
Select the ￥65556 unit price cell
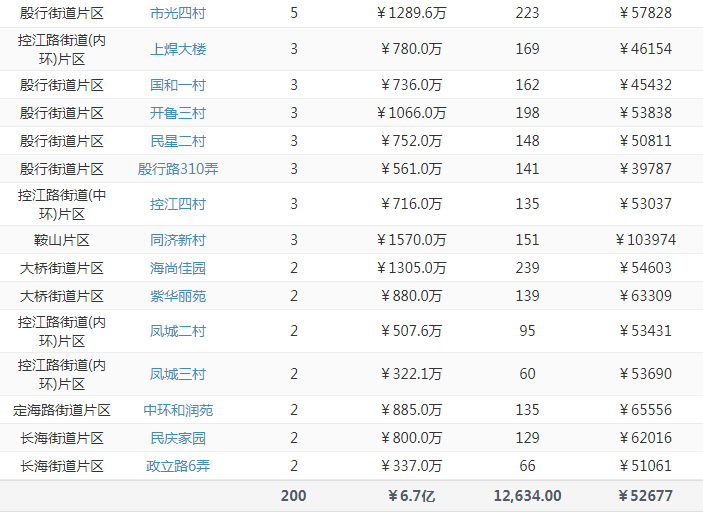coord(646,410)
